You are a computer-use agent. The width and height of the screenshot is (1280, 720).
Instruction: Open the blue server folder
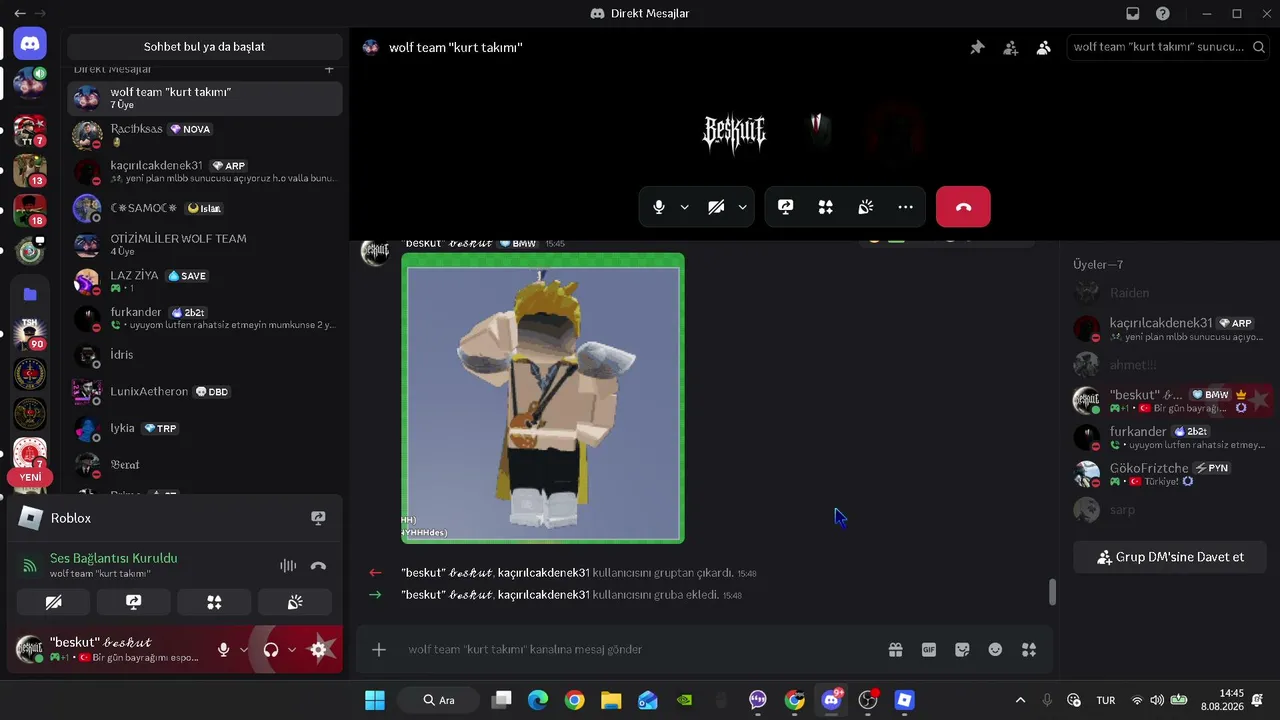(30, 294)
